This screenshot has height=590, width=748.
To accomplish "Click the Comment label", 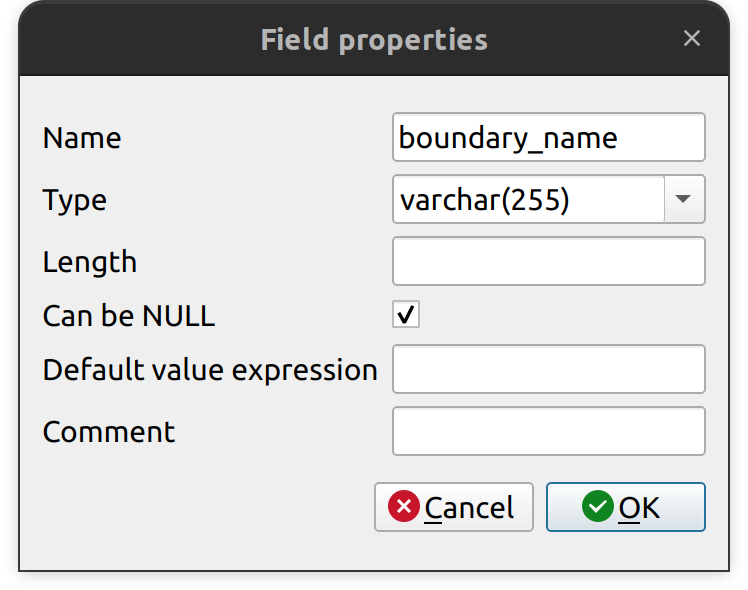I will 109,432.
